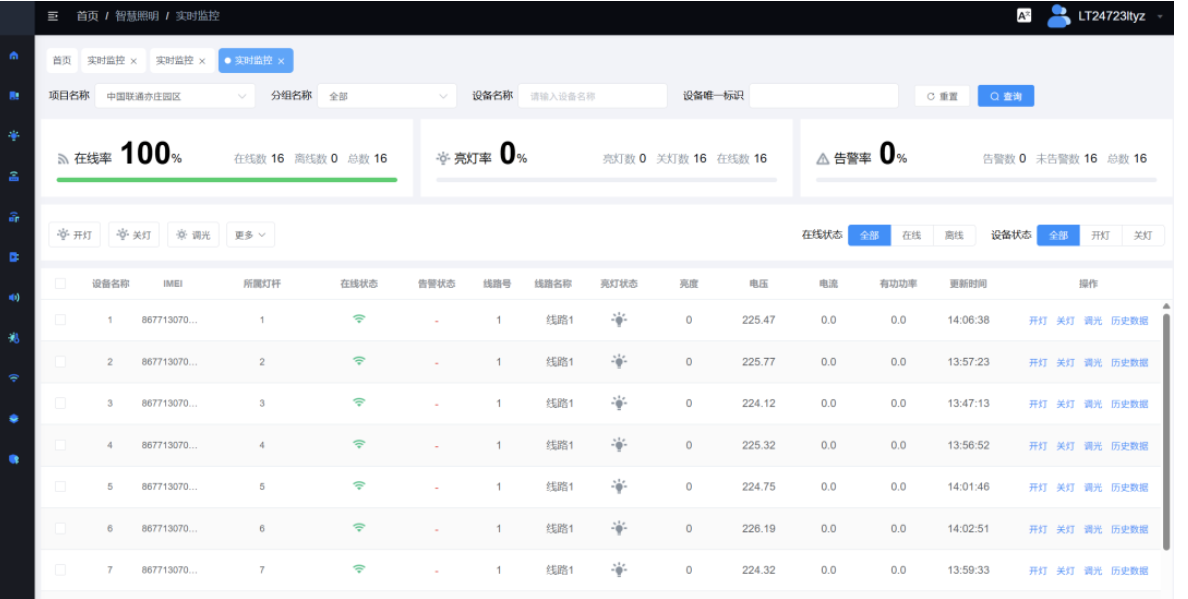Switch language with the translate icon
The height and width of the screenshot is (599, 1188).
coord(1023,16)
